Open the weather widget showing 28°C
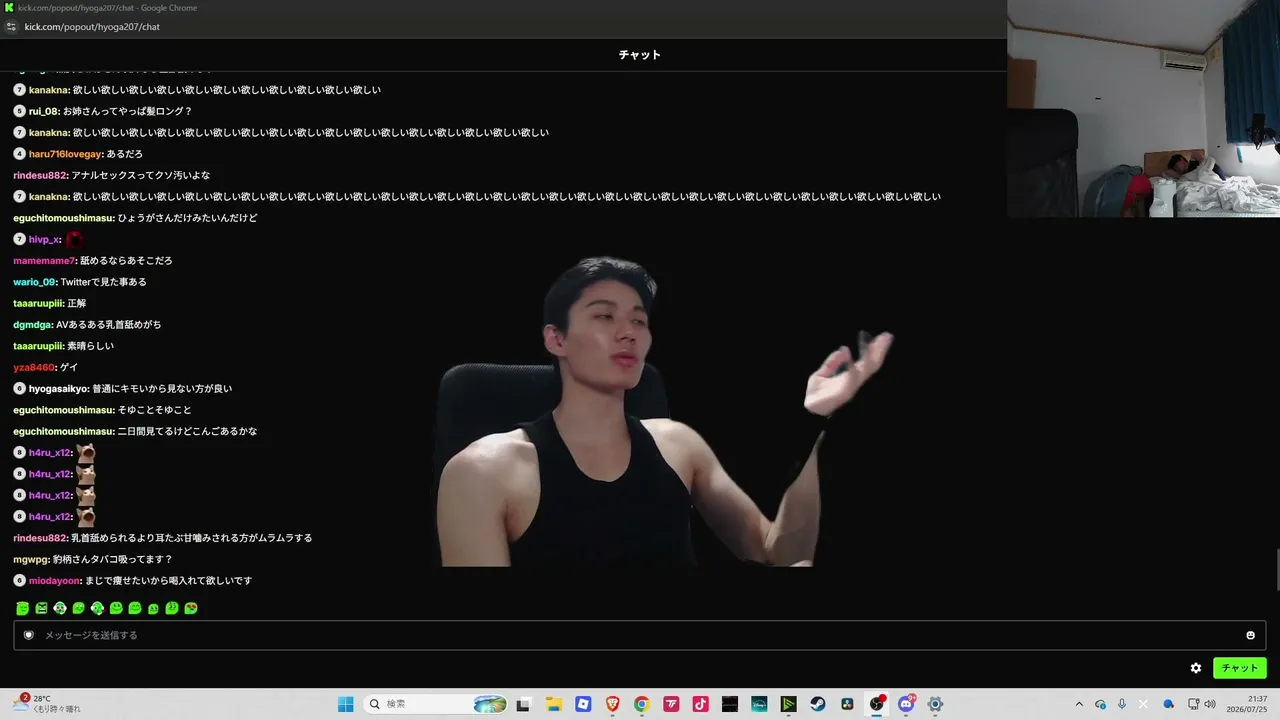The height and width of the screenshot is (720, 1280). click(48, 704)
